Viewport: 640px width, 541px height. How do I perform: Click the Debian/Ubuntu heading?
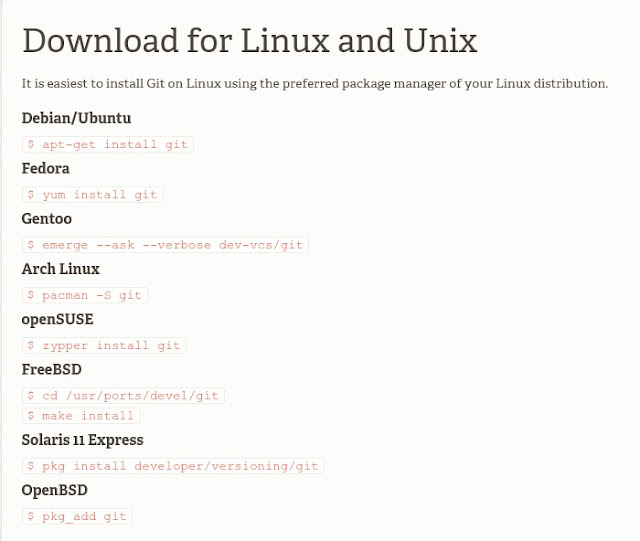tap(76, 118)
